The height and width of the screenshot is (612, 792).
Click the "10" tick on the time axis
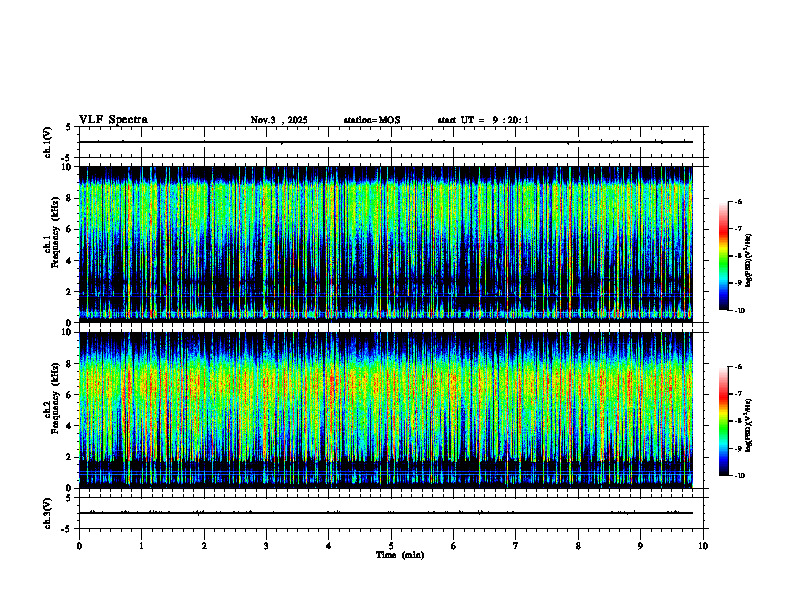coord(703,546)
